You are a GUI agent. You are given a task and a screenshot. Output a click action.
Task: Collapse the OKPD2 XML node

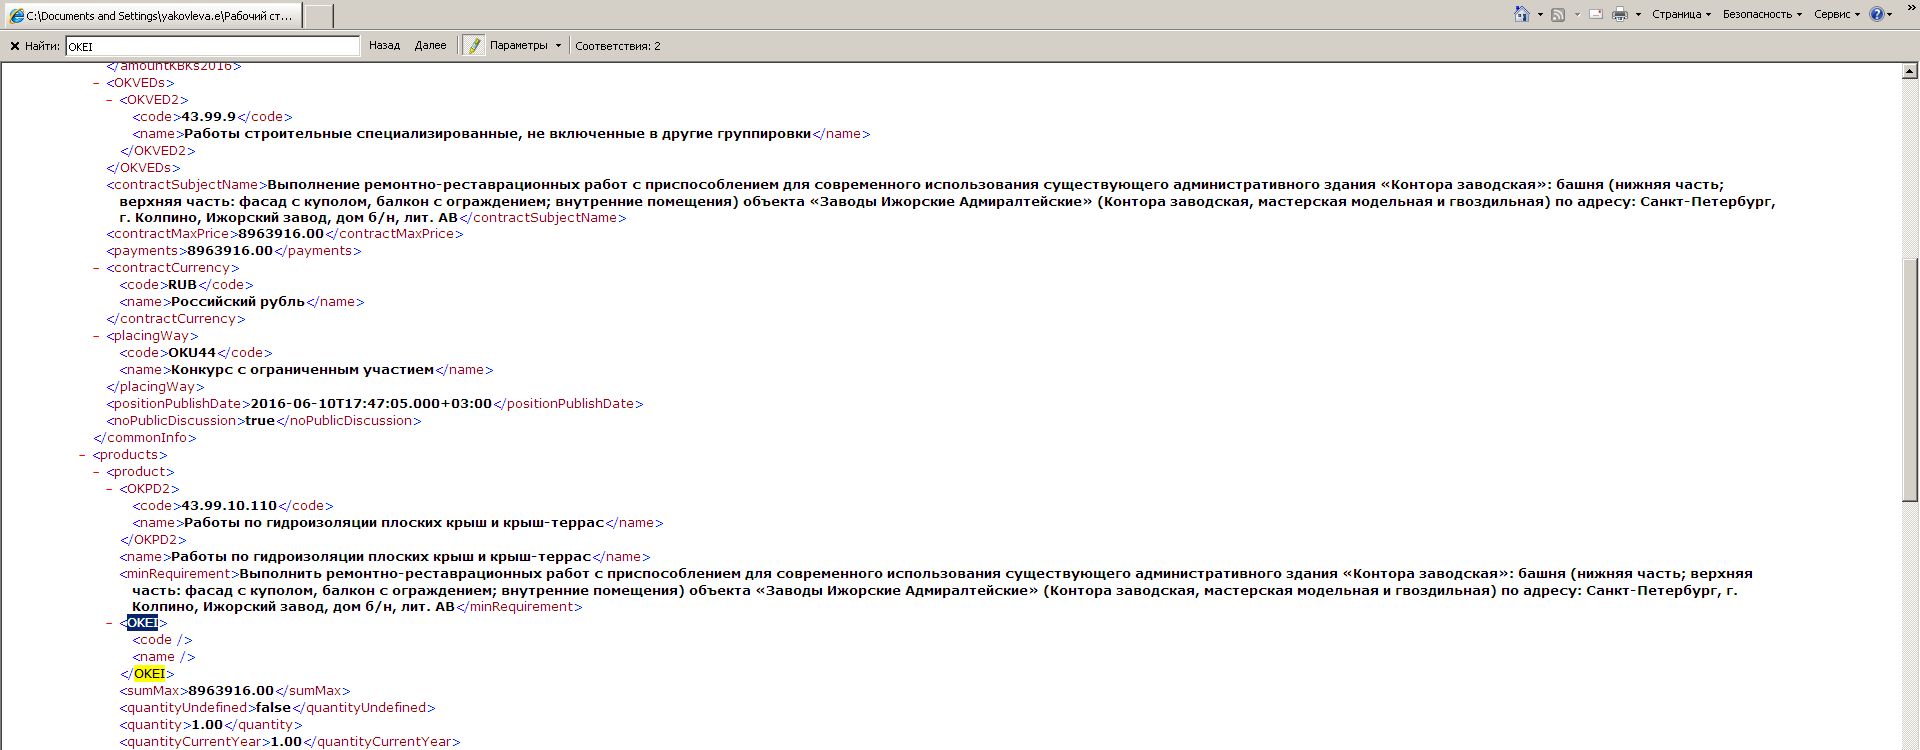(x=110, y=489)
